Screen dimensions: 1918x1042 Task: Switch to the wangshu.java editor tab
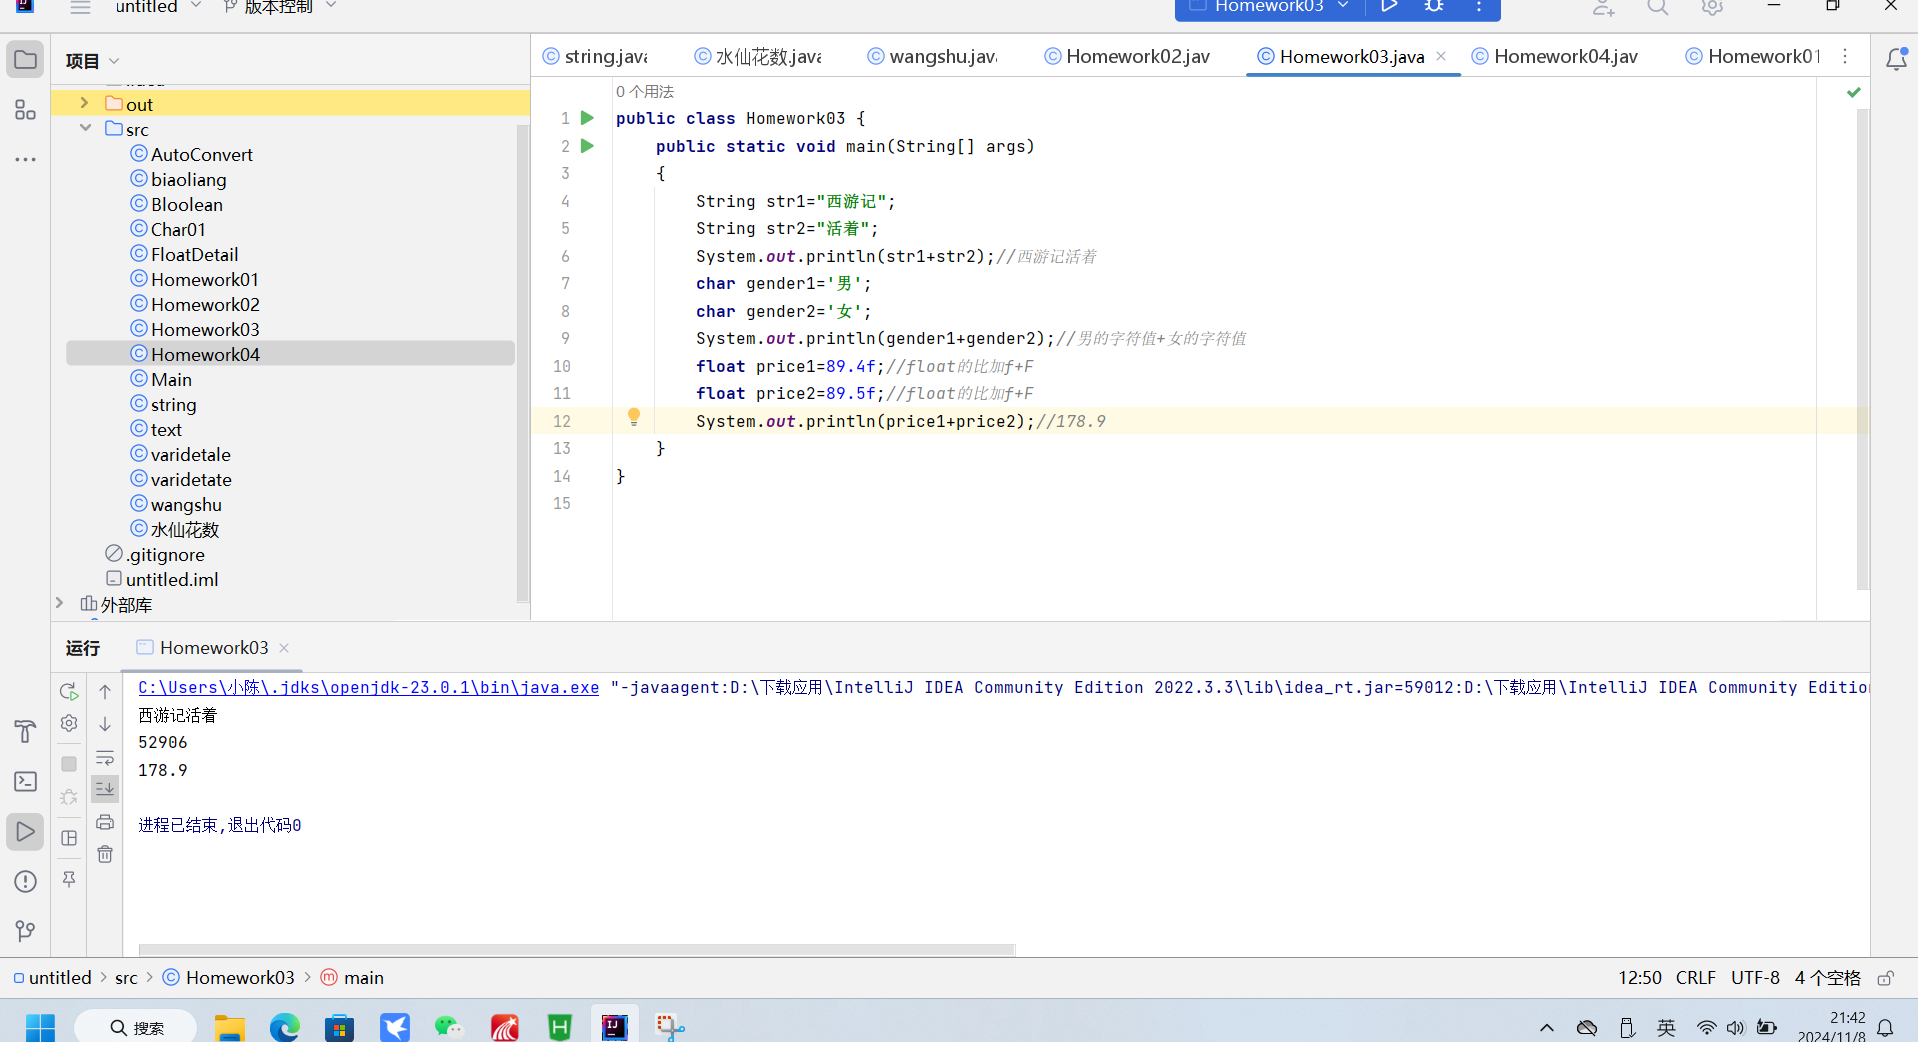[941, 57]
